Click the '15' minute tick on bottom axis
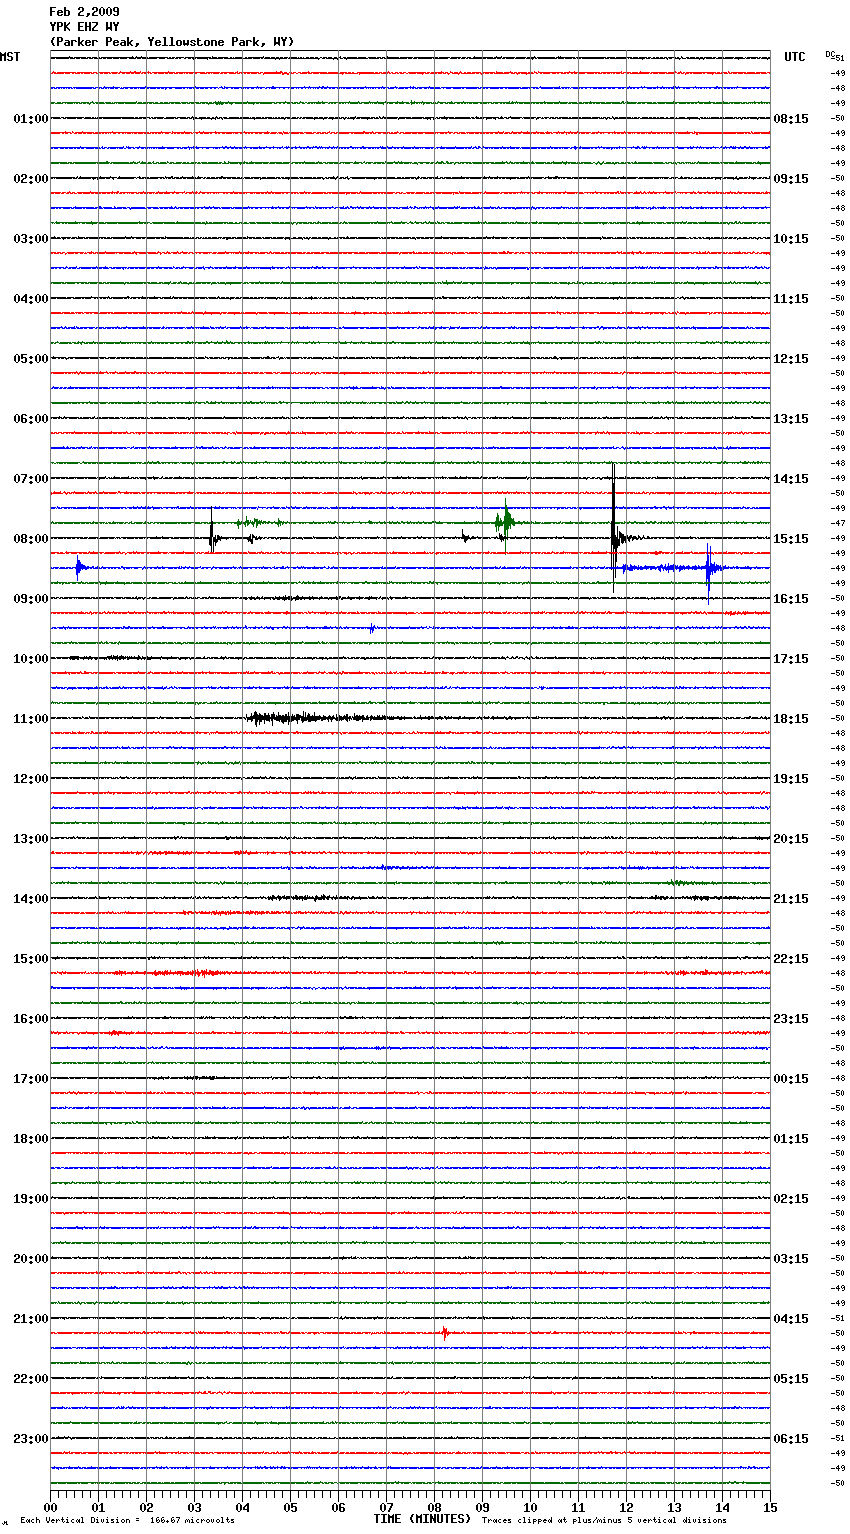 coord(770,1507)
